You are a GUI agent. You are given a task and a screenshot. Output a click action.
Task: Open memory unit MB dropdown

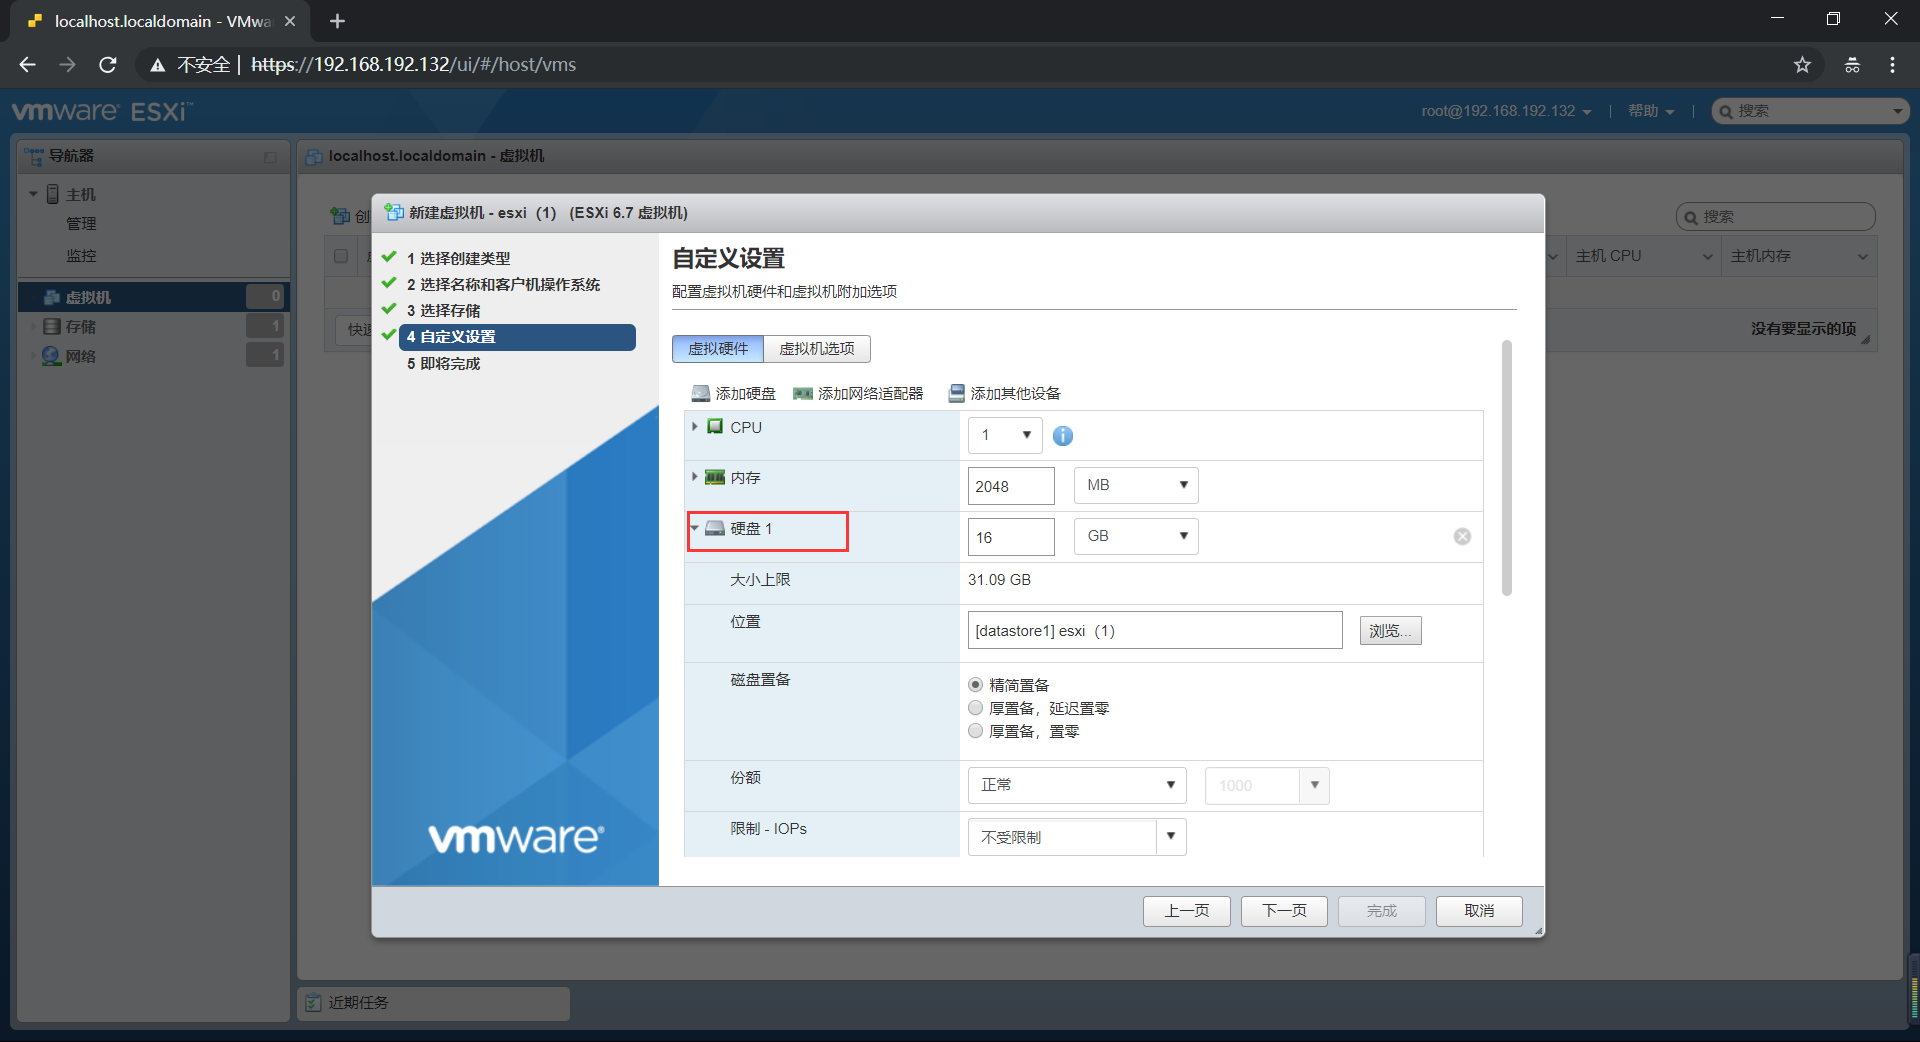click(x=1136, y=485)
